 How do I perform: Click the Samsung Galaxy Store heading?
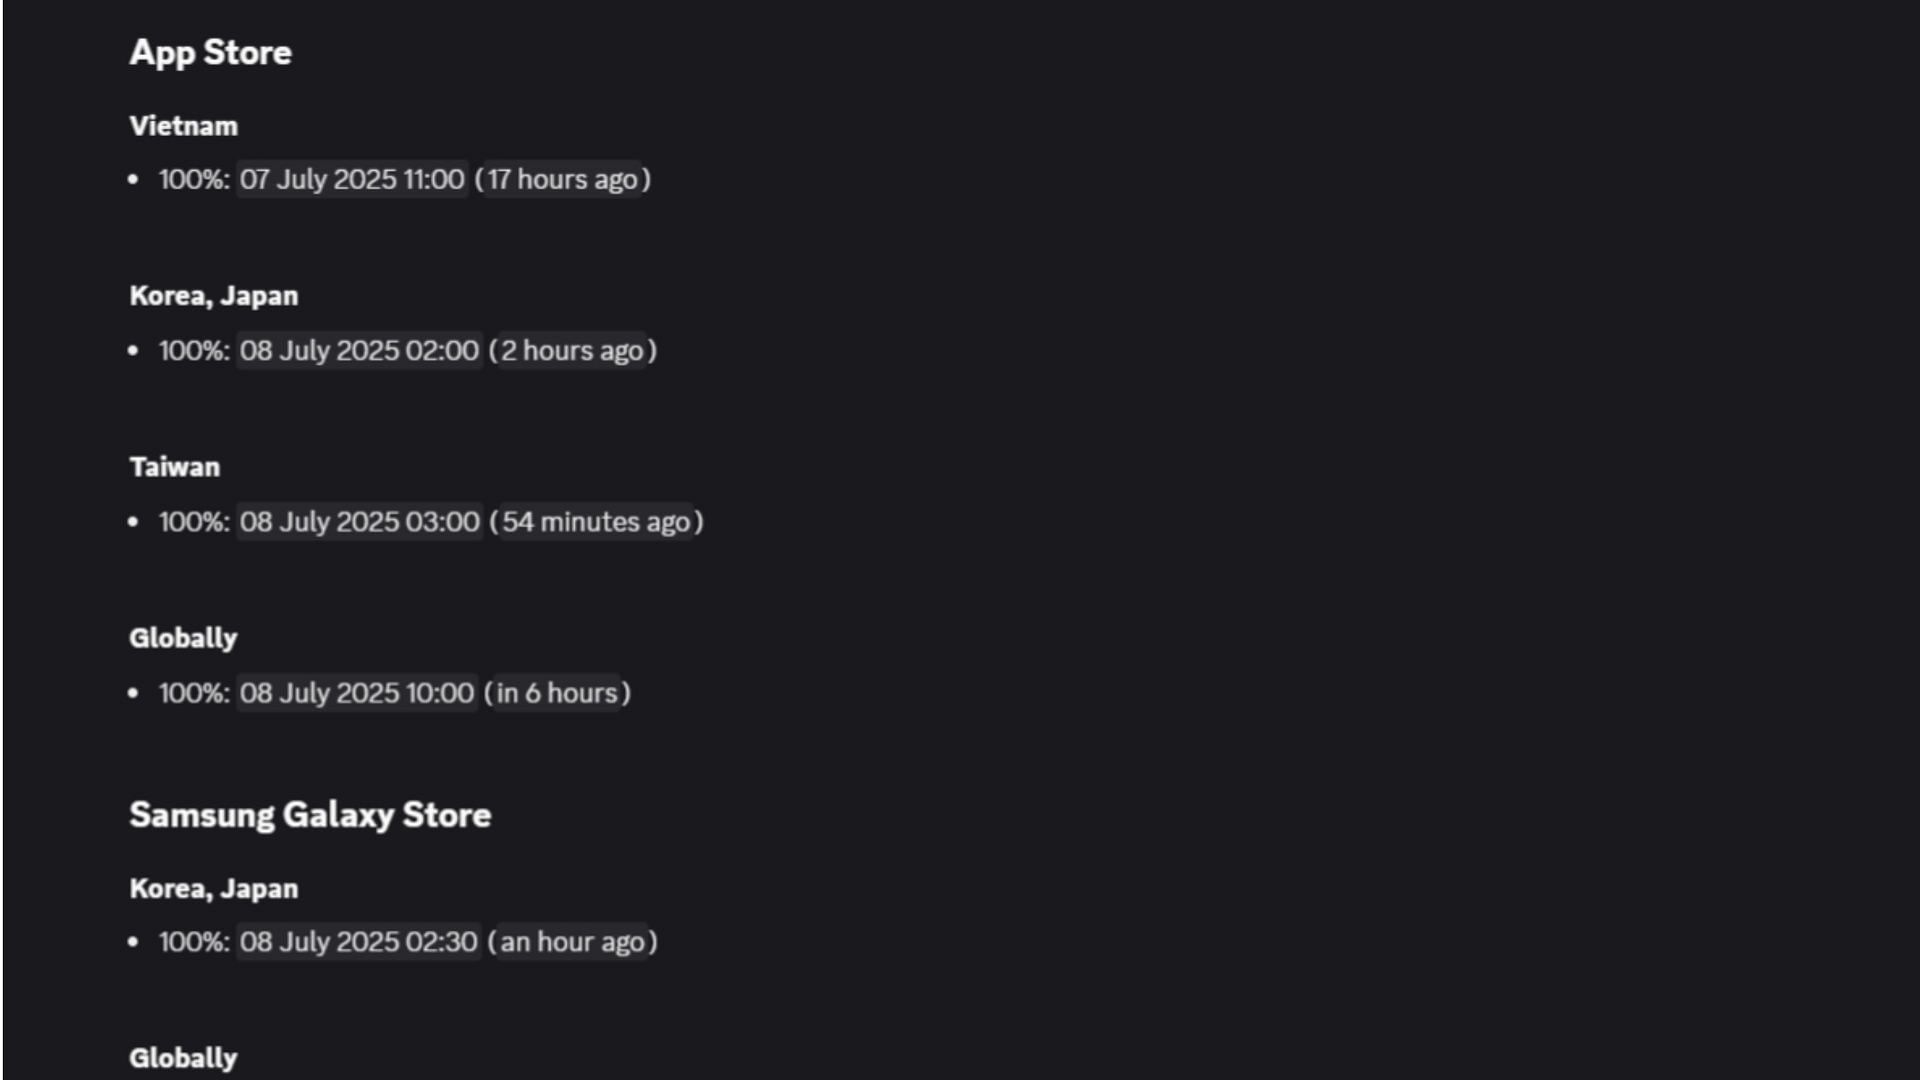(310, 815)
